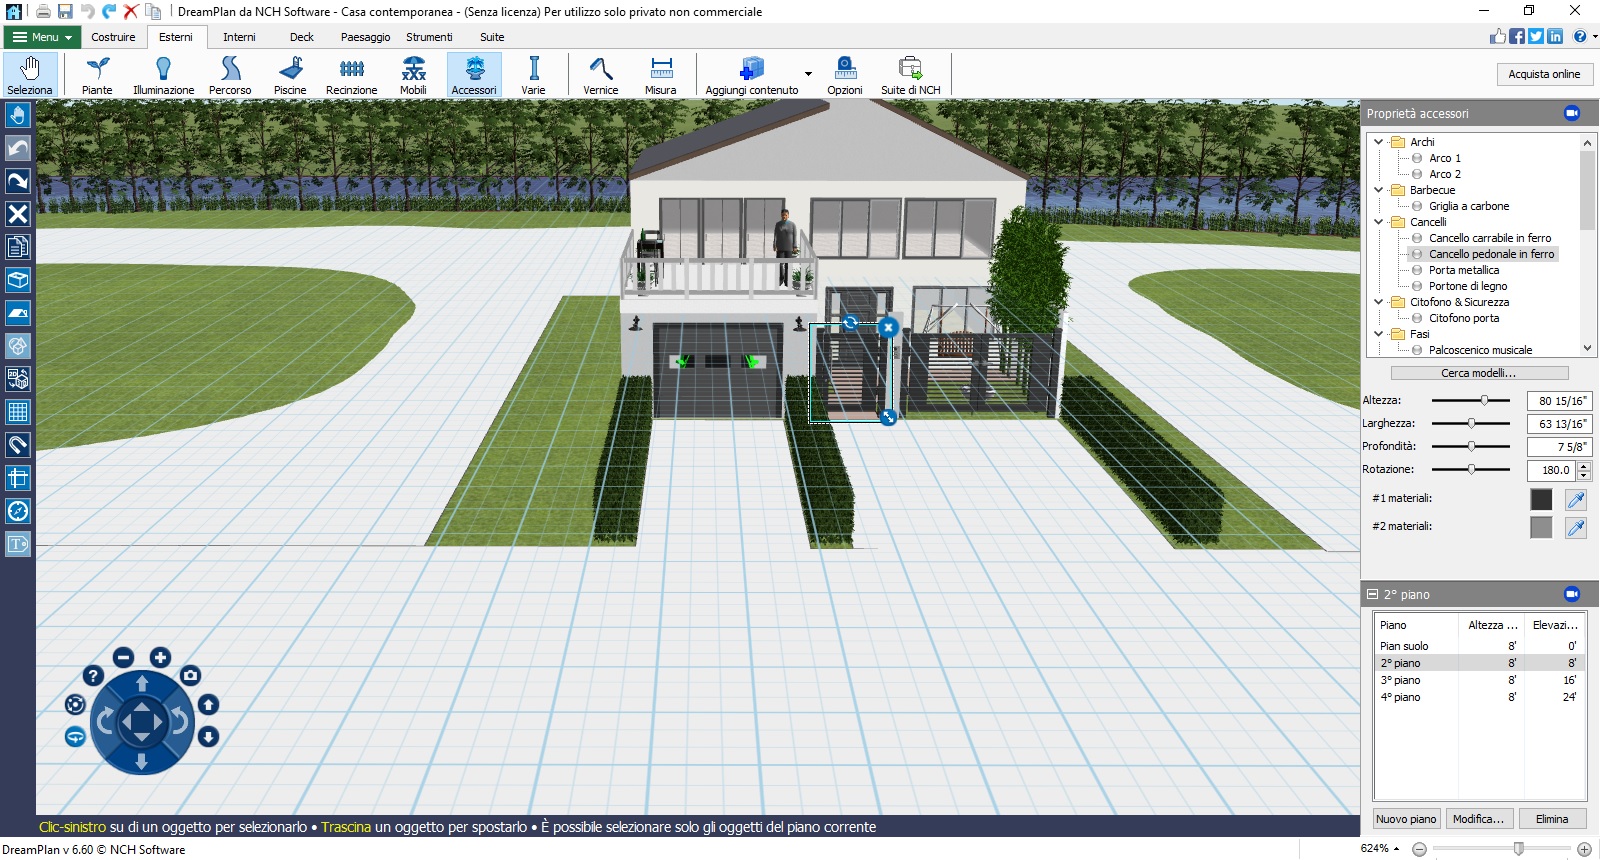Click Modifica floor button
This screenshot has height=860, width=1600.
[x=1478, y=819]
